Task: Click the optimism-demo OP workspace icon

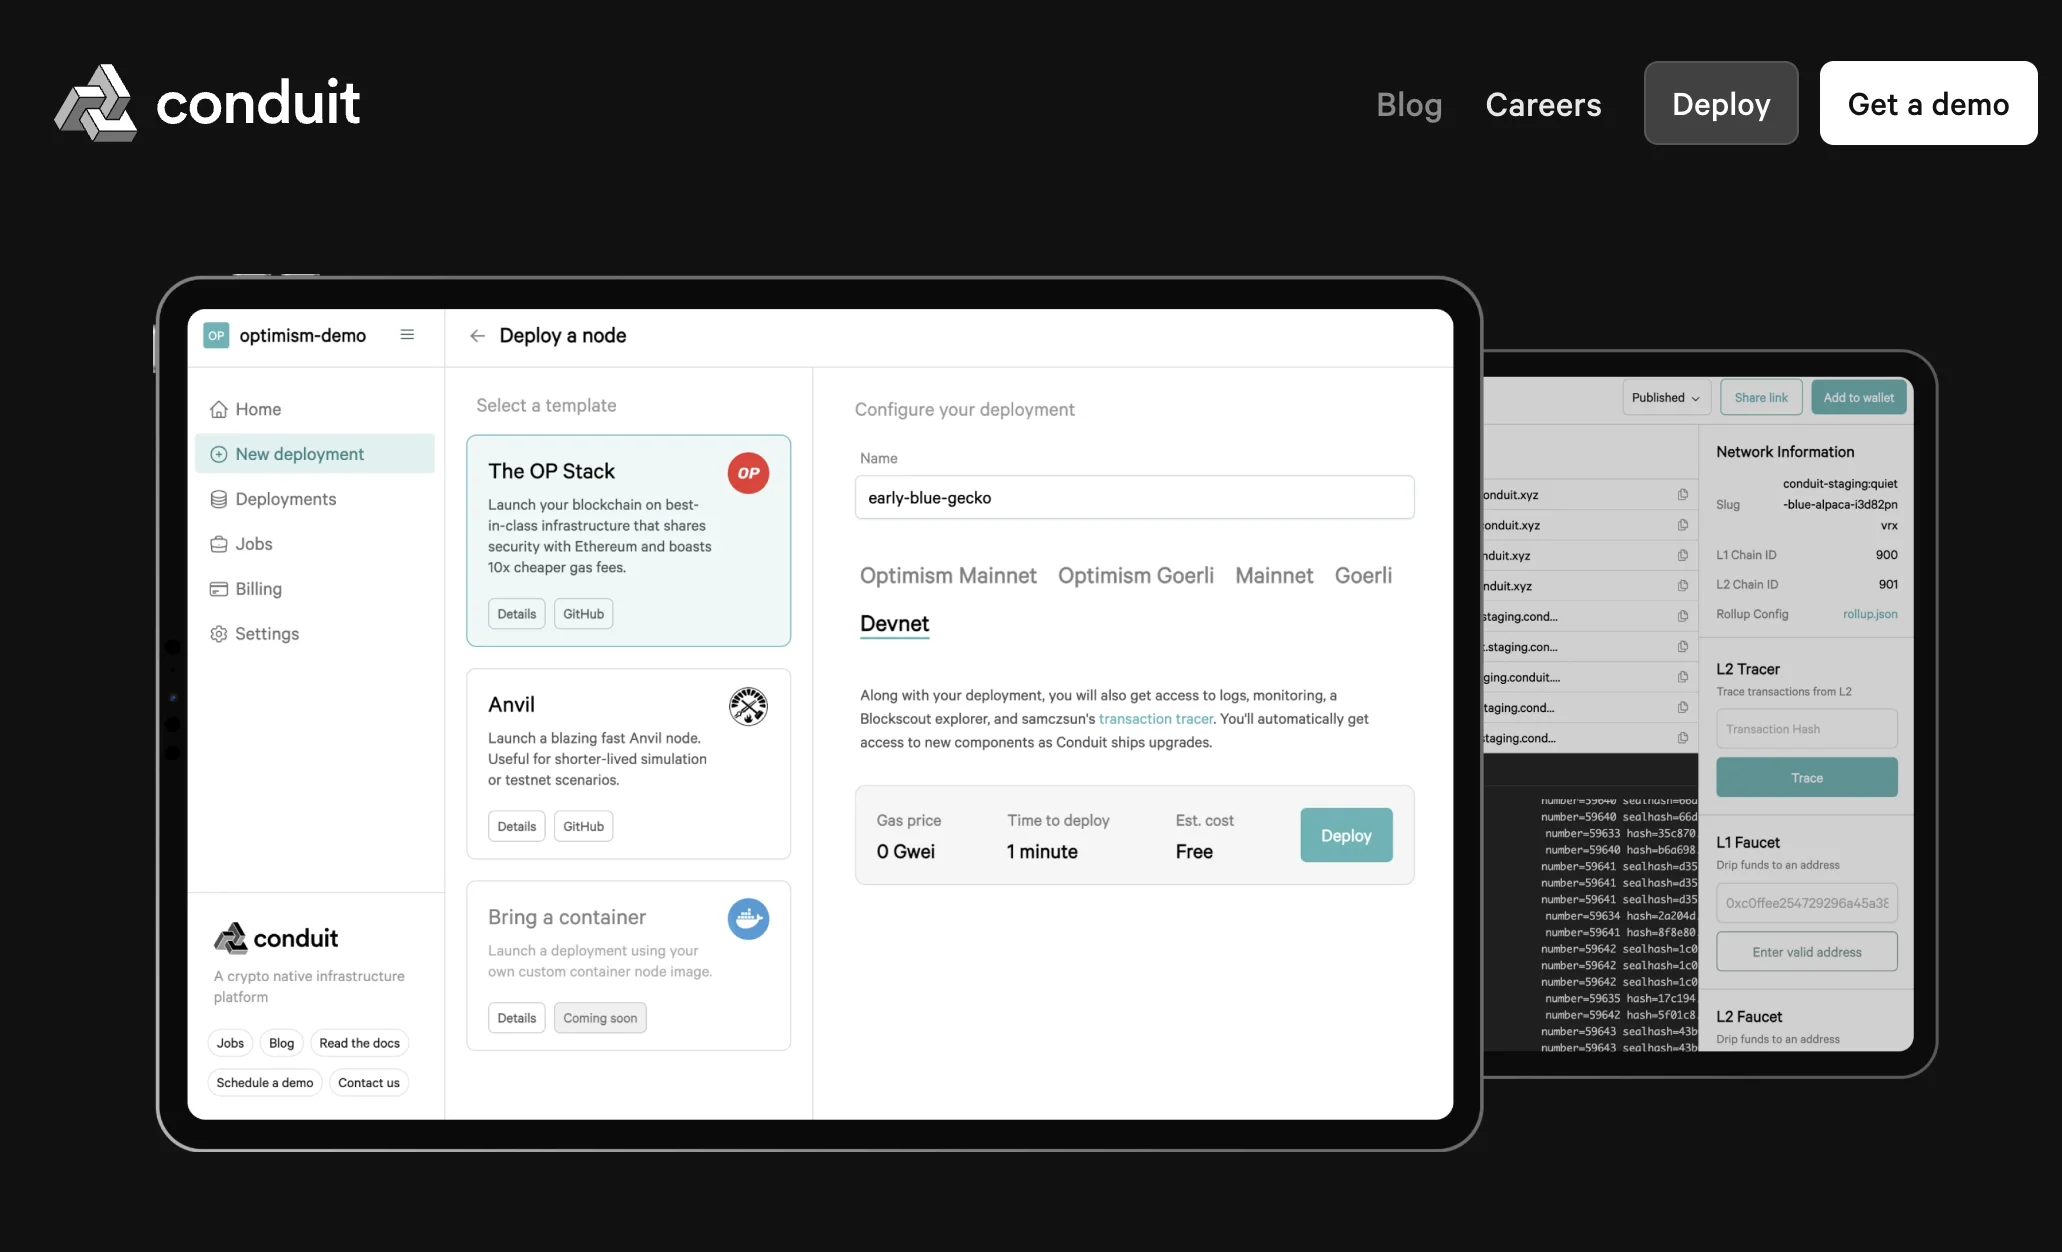Action: (x=216, y=335)
